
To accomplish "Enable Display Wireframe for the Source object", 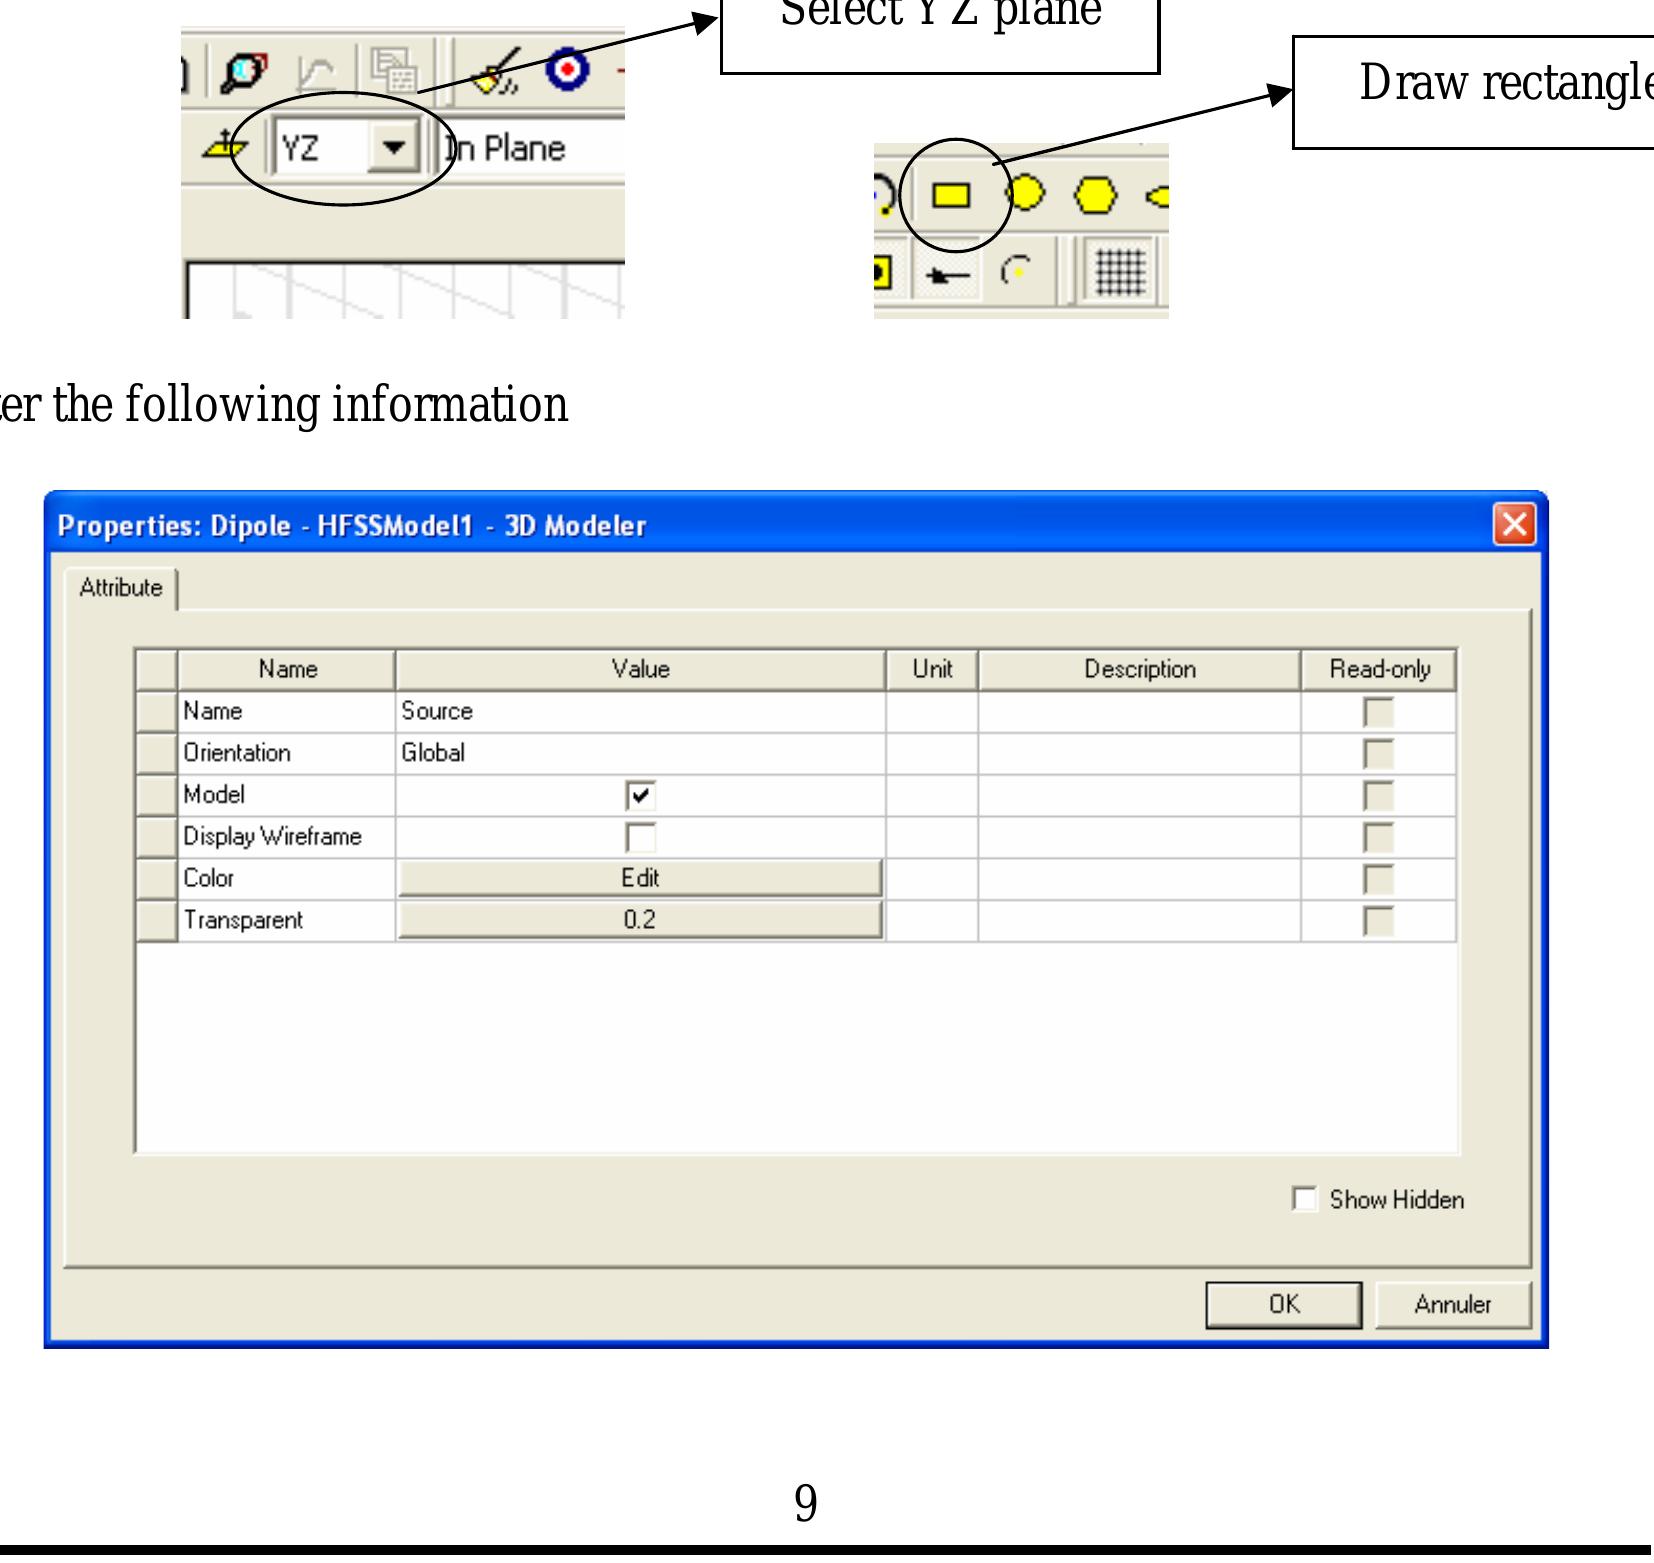I will (x=640, y=836).
